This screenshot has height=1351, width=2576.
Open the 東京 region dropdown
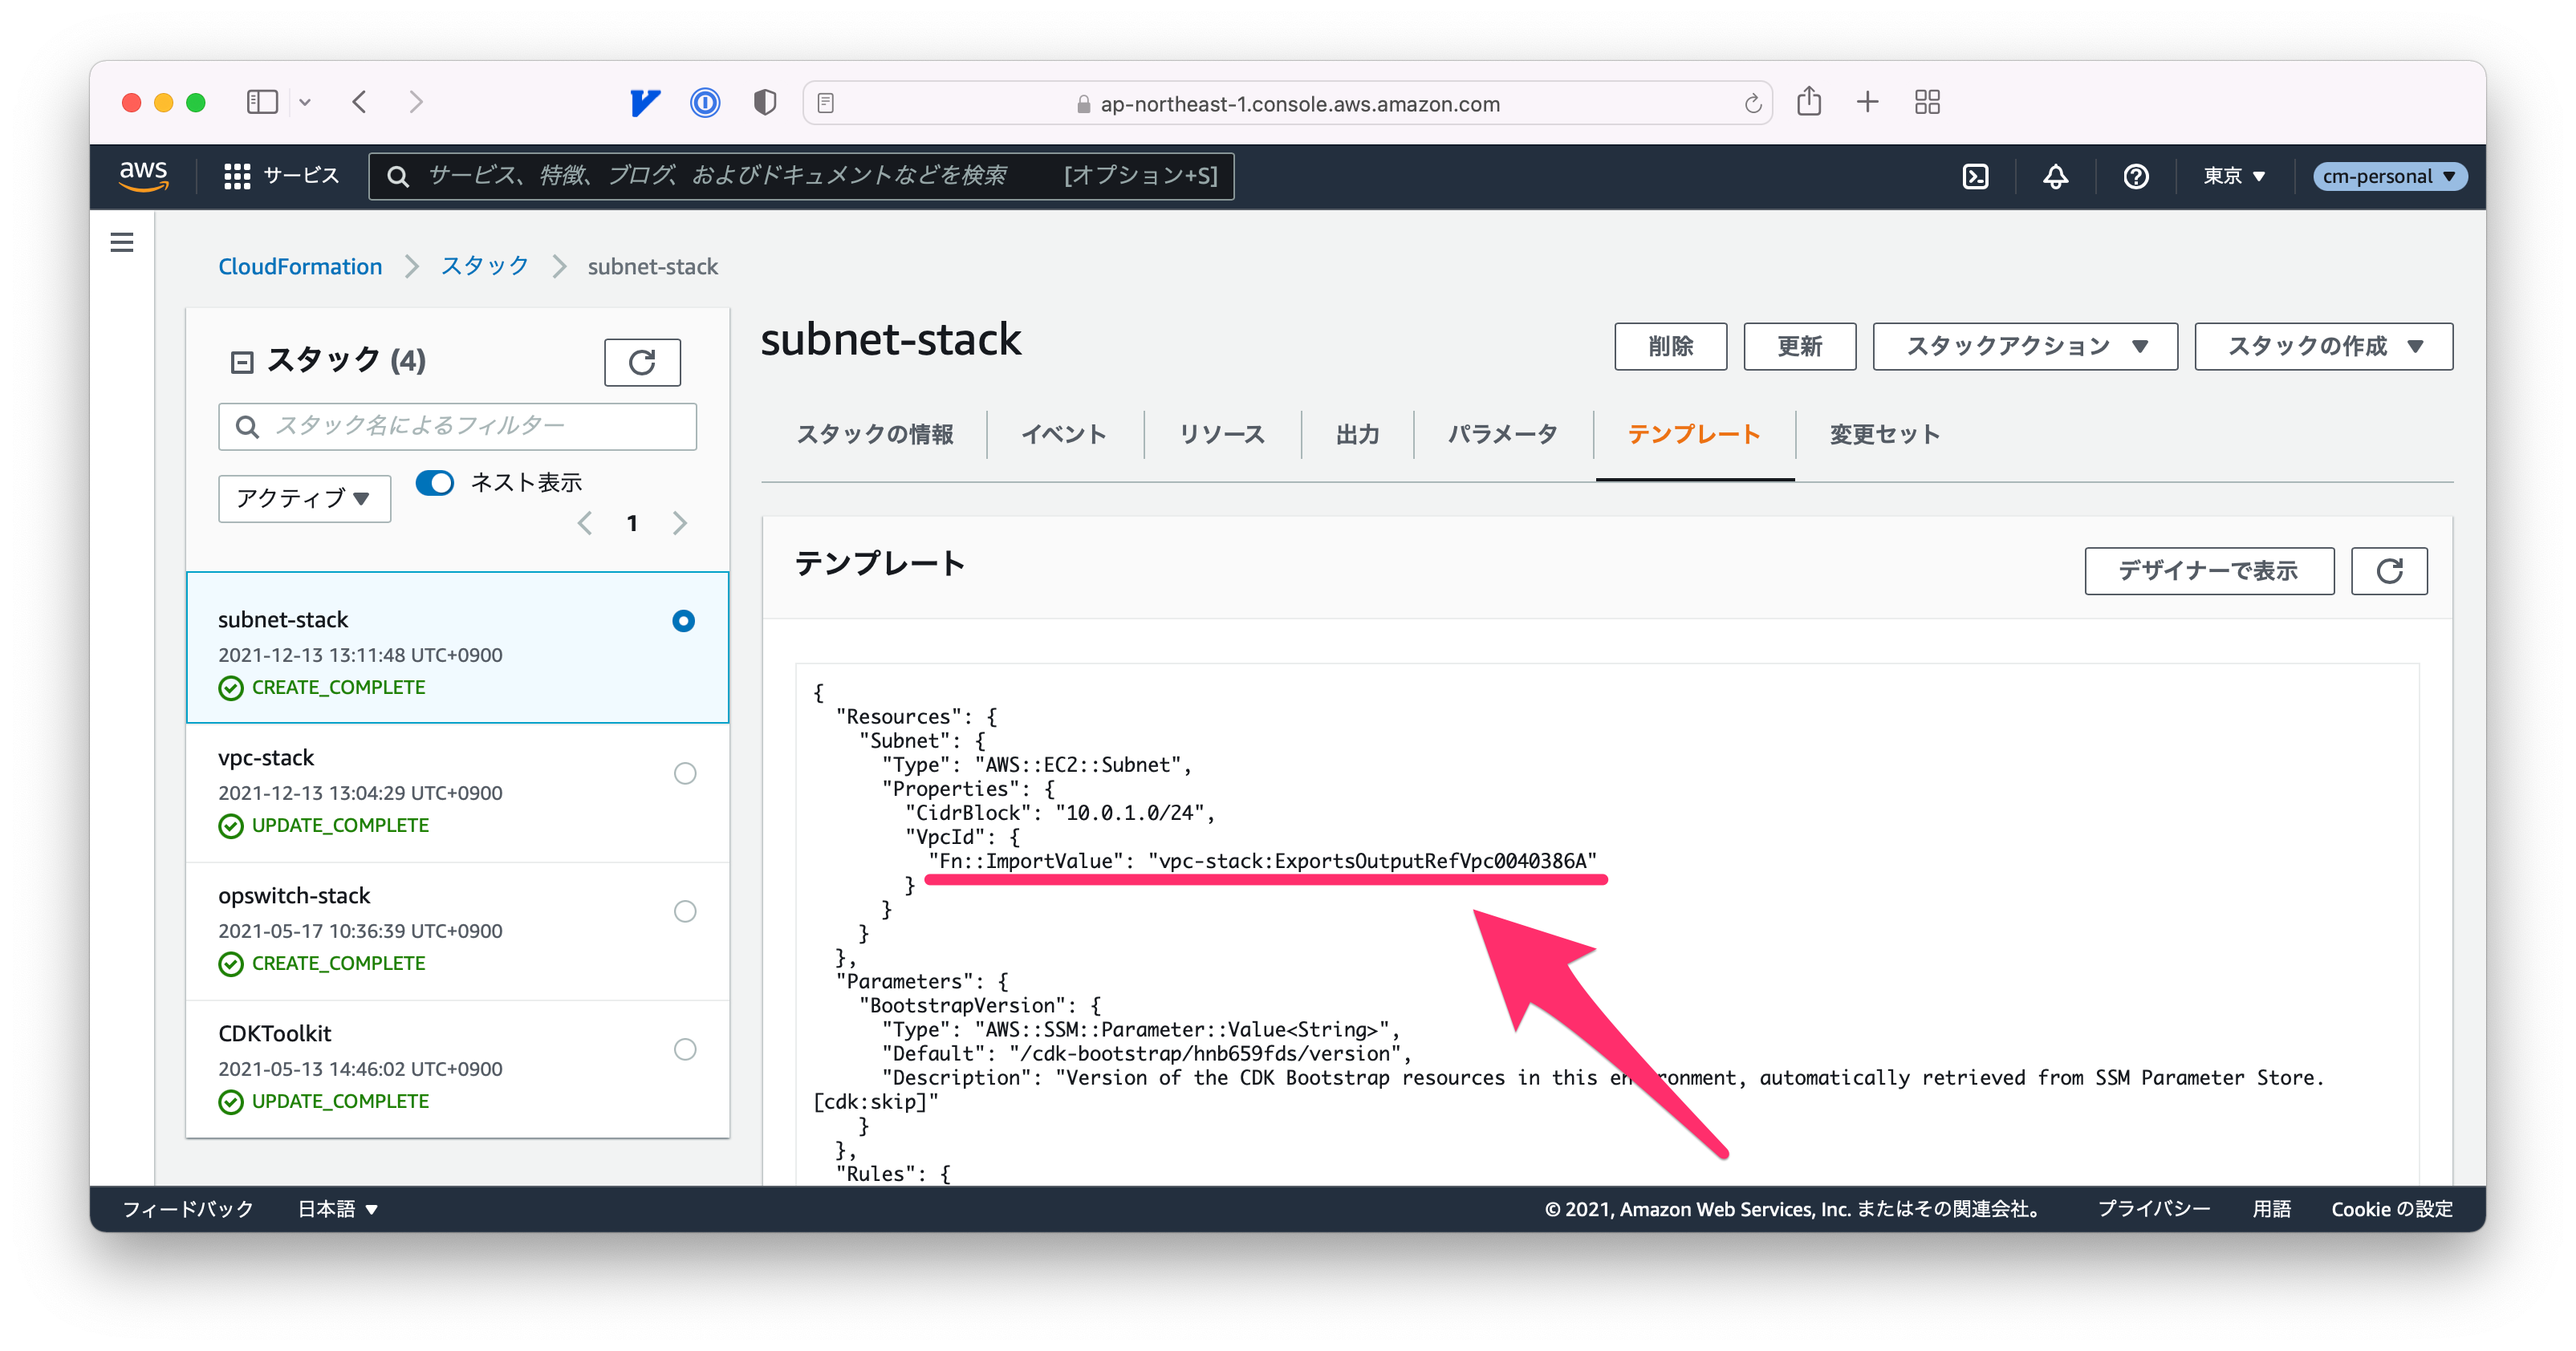pyautogui.click(x=2233, y=176)
